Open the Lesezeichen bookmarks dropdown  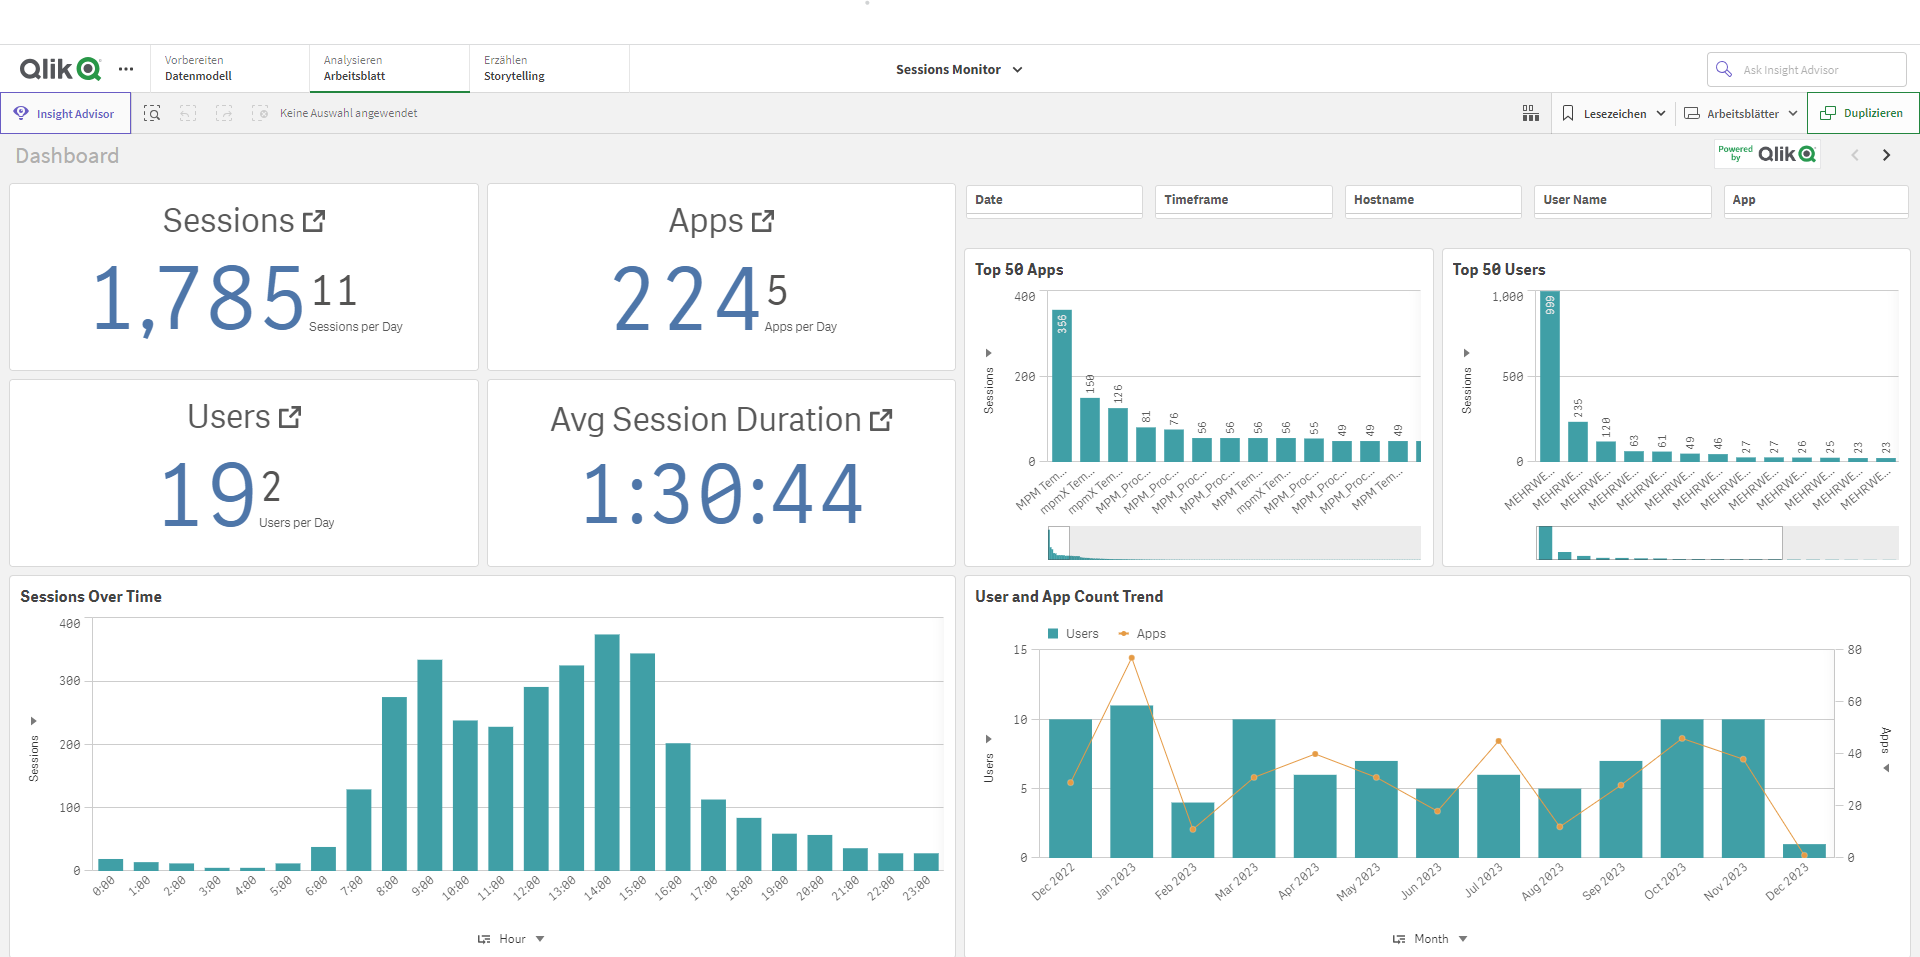tap(1614, 114)
